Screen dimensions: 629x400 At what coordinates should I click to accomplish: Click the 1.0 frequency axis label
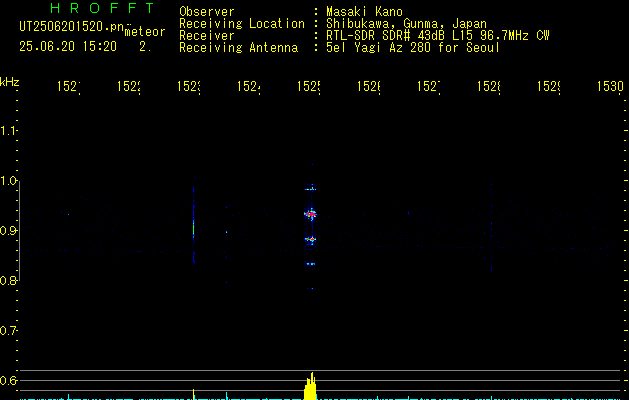(x=8, y=181)
